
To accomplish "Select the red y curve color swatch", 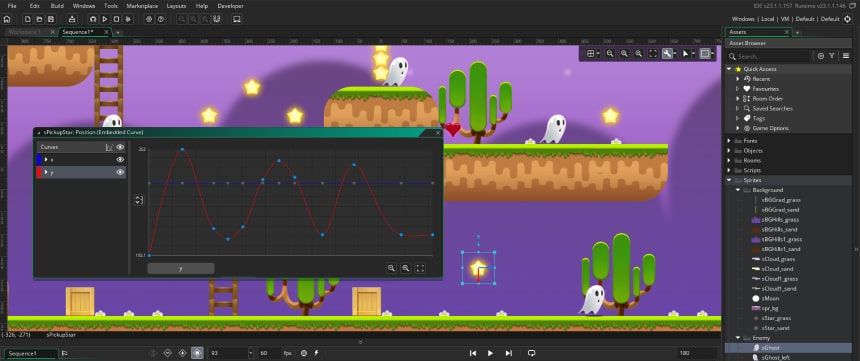I will click(39, 172).
